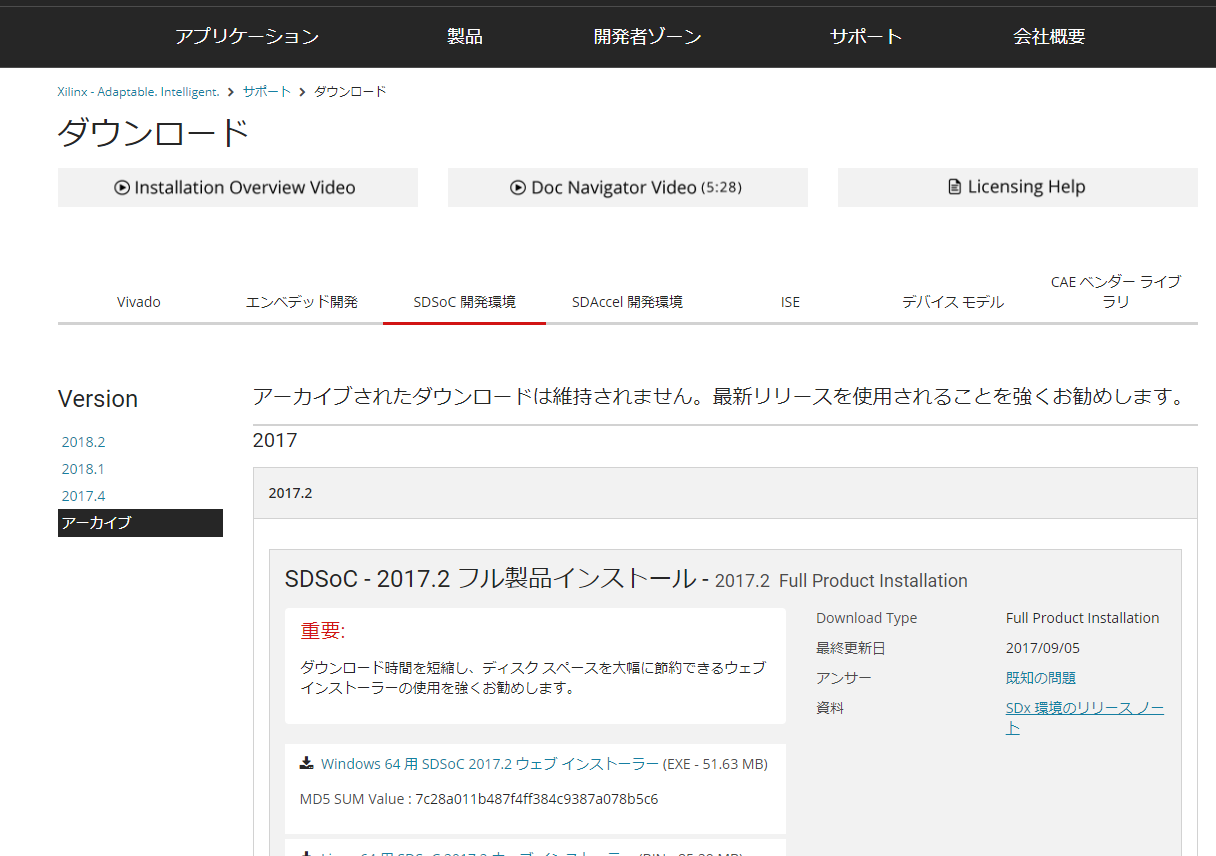This screenshot has height=856, width=1216.
Task: Open the ISE downloads tab
Action: [790, 302]
